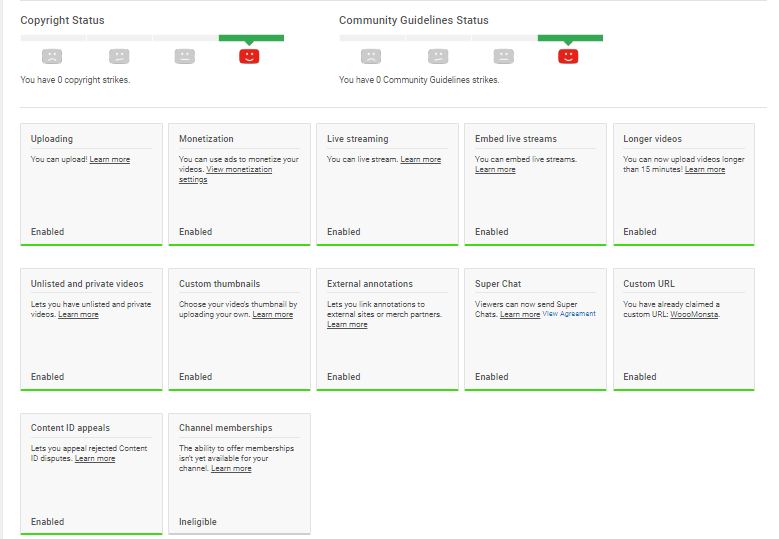
Task: Open Learn more link in Uploading card
Action: (x=110, y=159)
